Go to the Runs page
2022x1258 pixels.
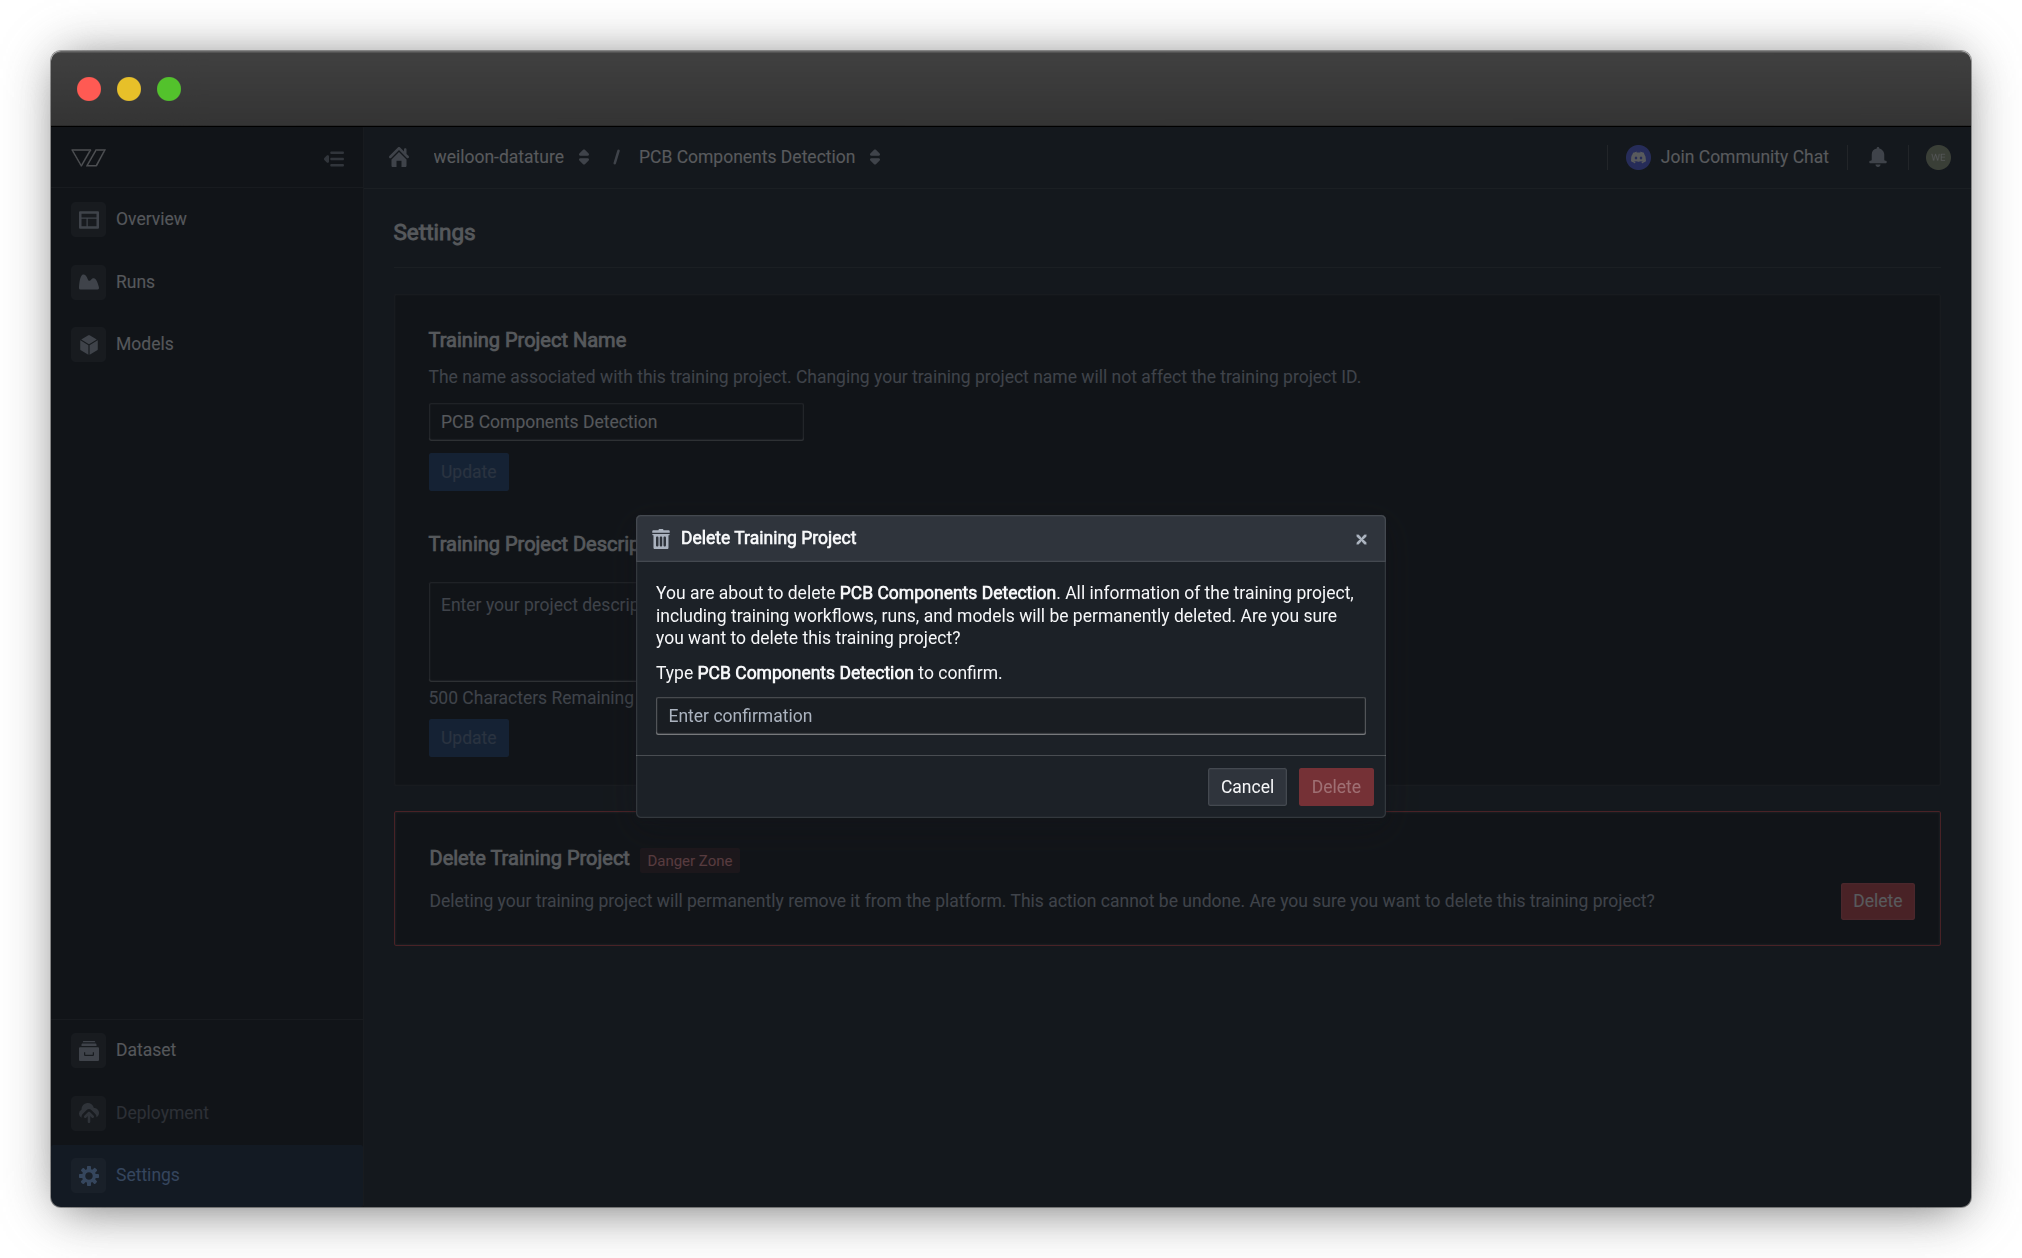click(134, 282)
